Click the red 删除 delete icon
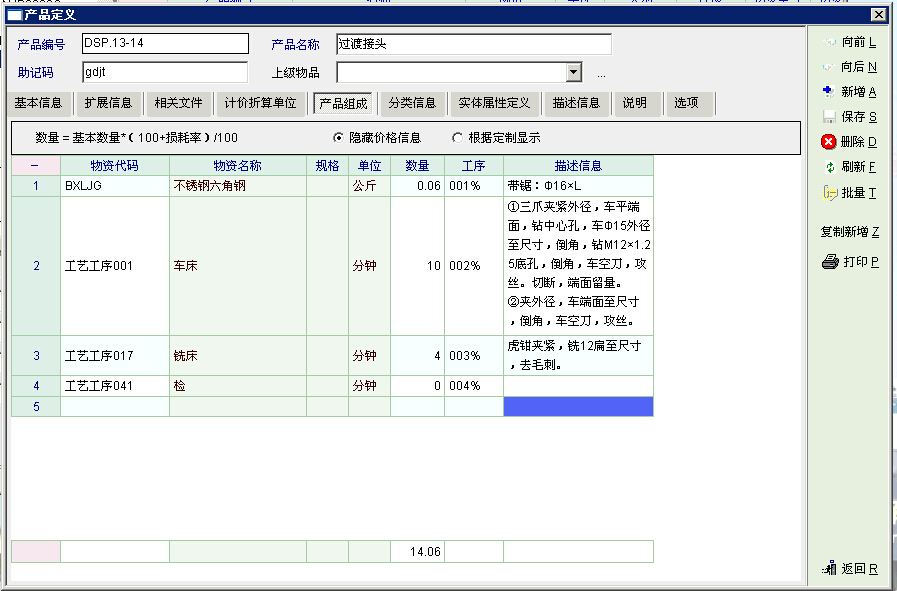Image resolution: width=897 pixels, height=591 pixels. [x=828, y=142]
